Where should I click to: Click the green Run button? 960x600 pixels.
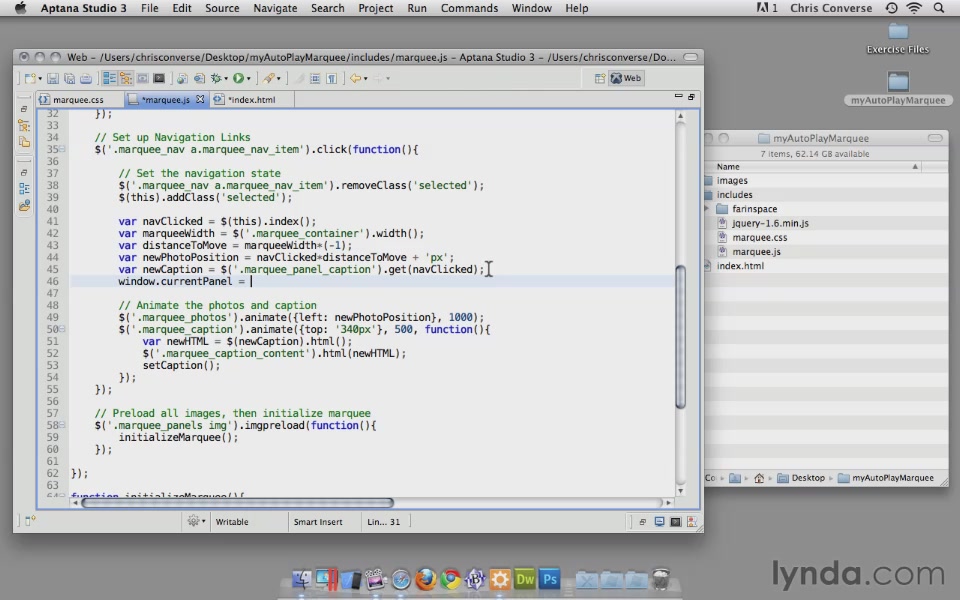(238, 78)
